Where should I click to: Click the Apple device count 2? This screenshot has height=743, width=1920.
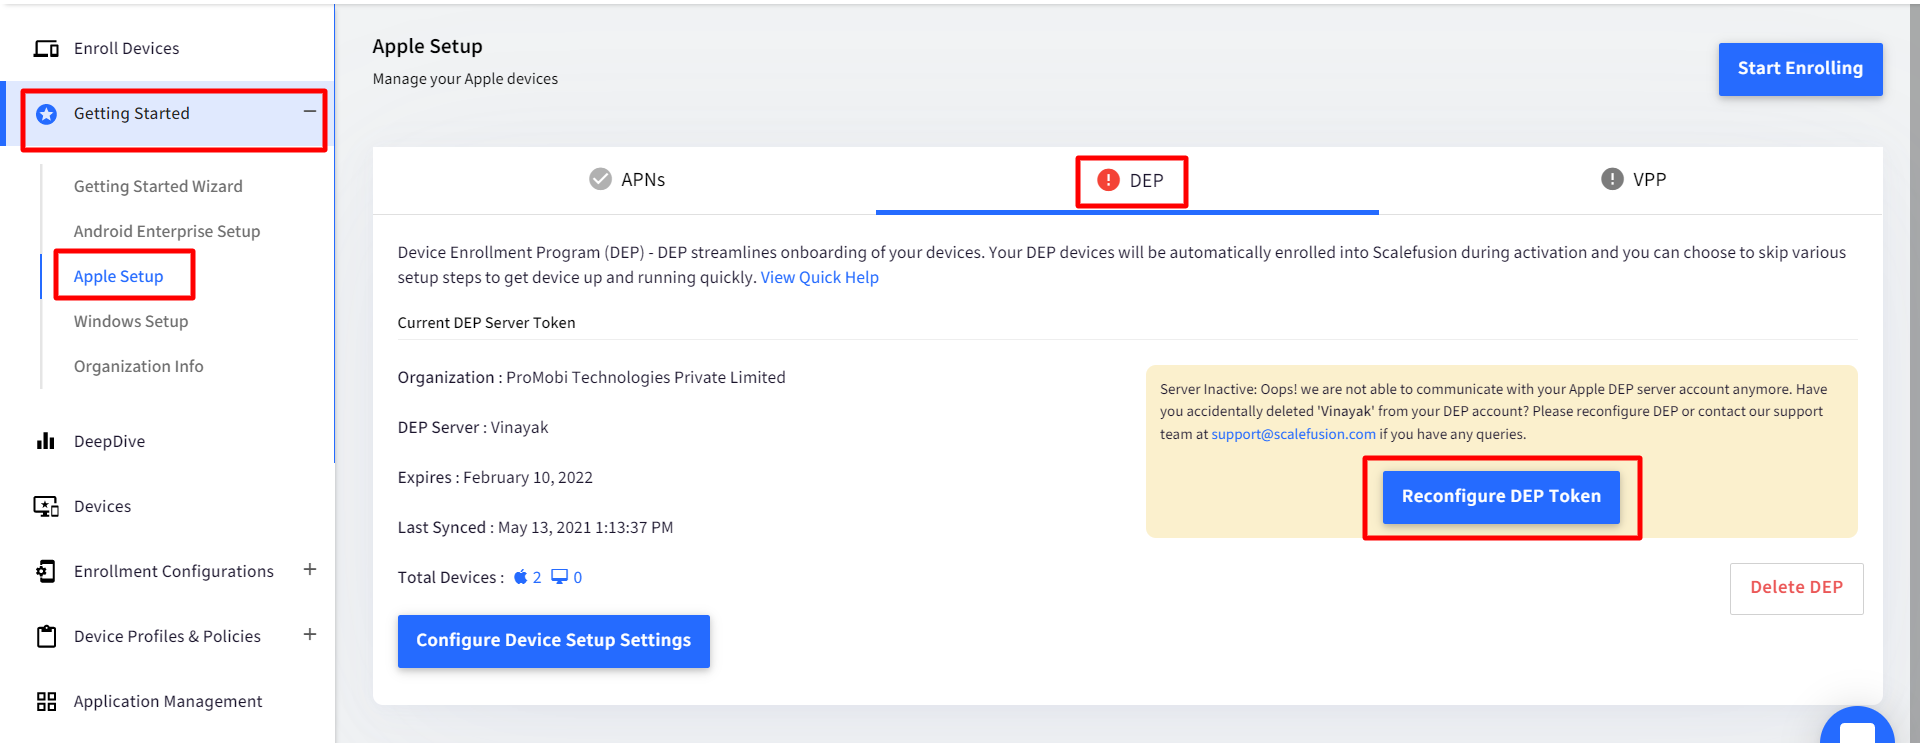point(537,577)
